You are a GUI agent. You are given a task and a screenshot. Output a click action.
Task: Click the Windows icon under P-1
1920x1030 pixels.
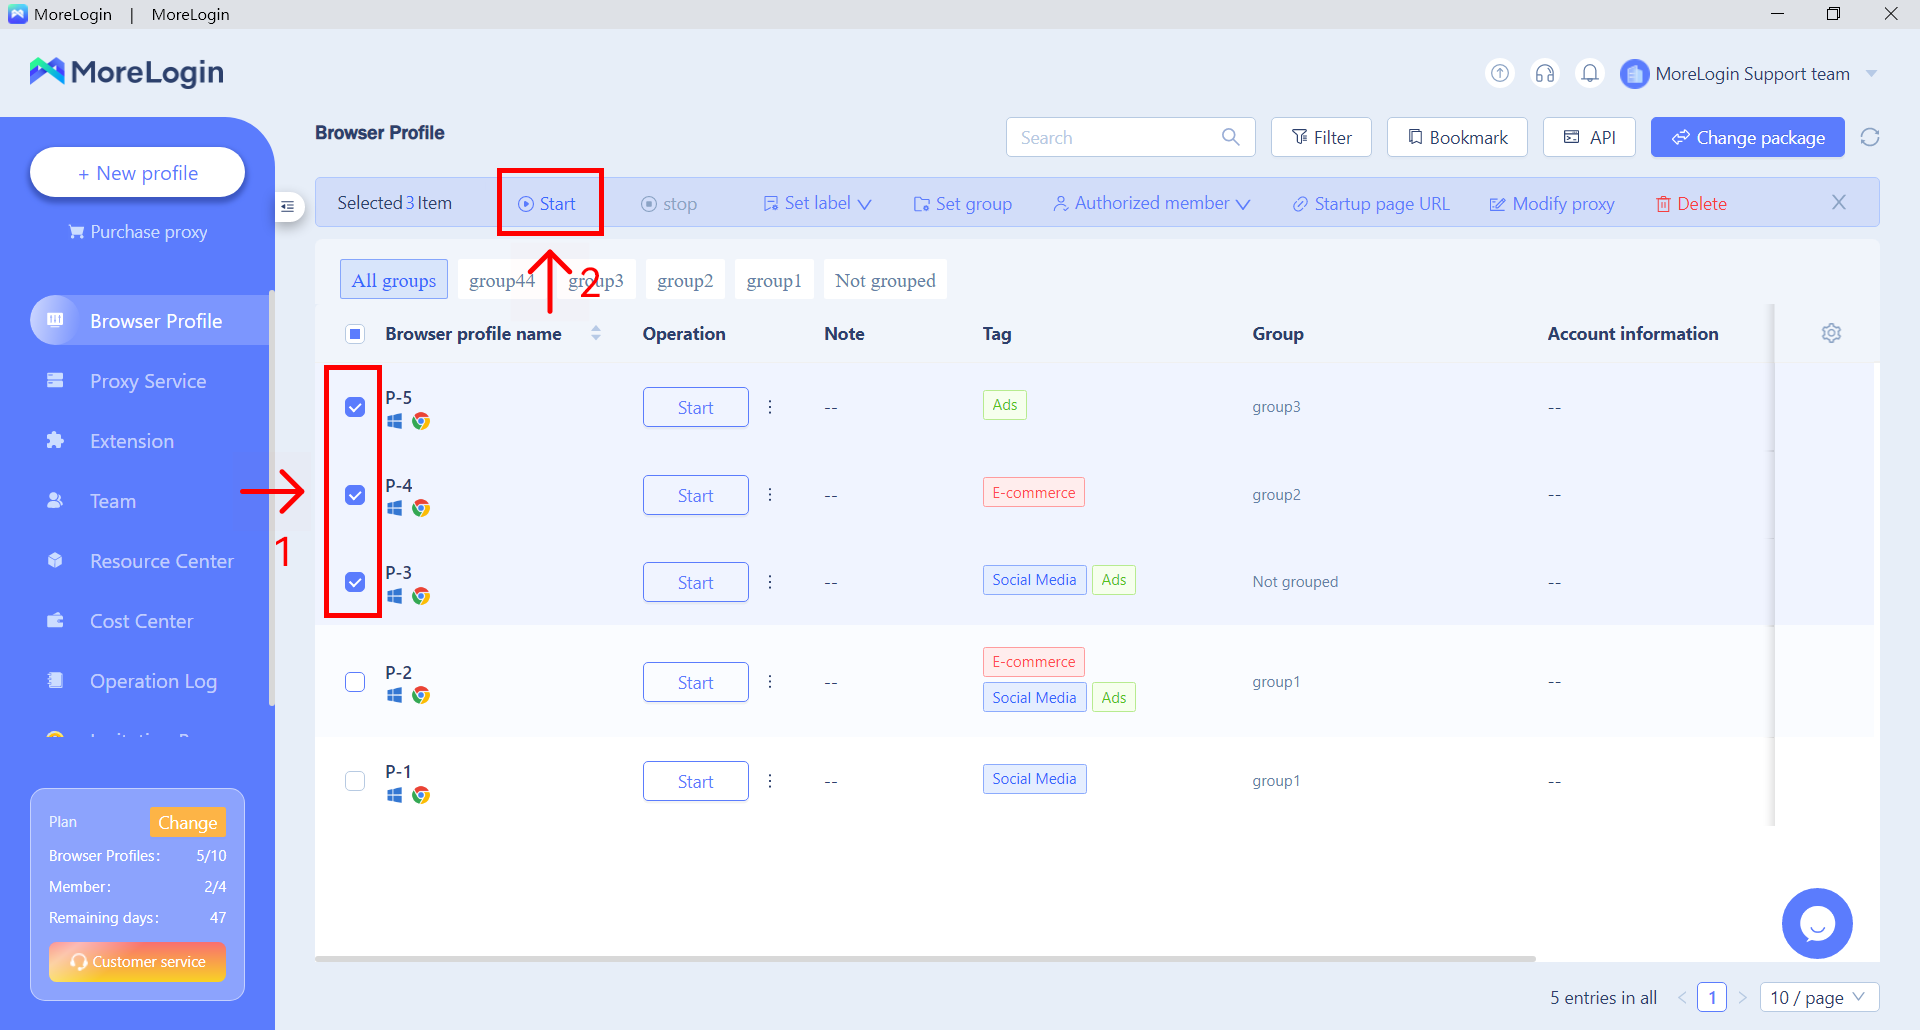click(395, 795)
